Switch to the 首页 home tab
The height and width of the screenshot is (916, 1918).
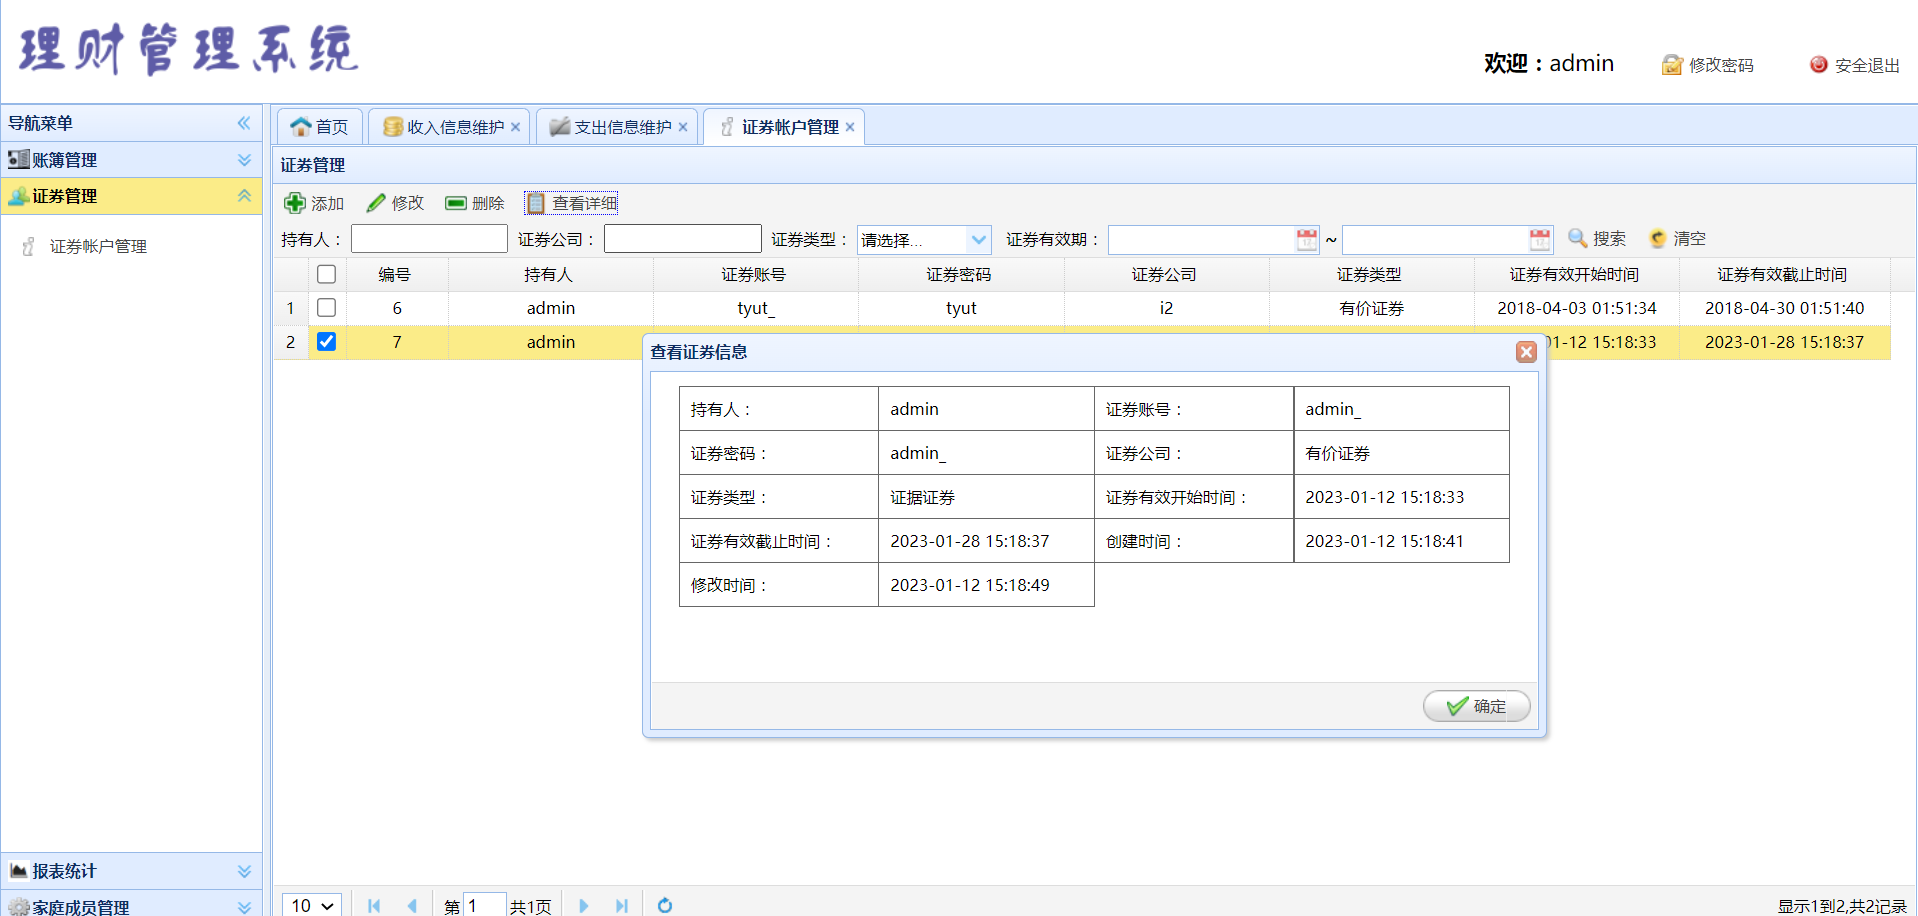tap(320, 127)
